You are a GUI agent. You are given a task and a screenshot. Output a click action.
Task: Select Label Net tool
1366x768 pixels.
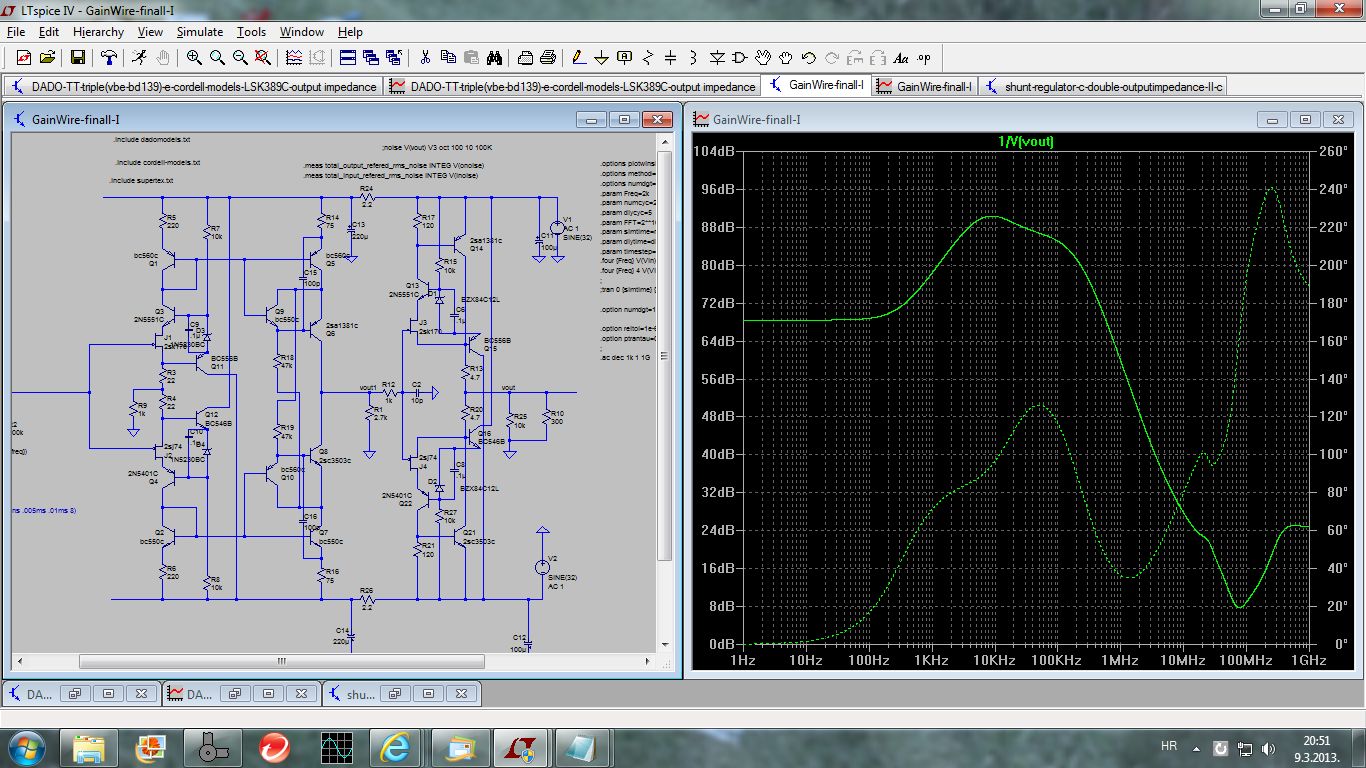[625, 58]
